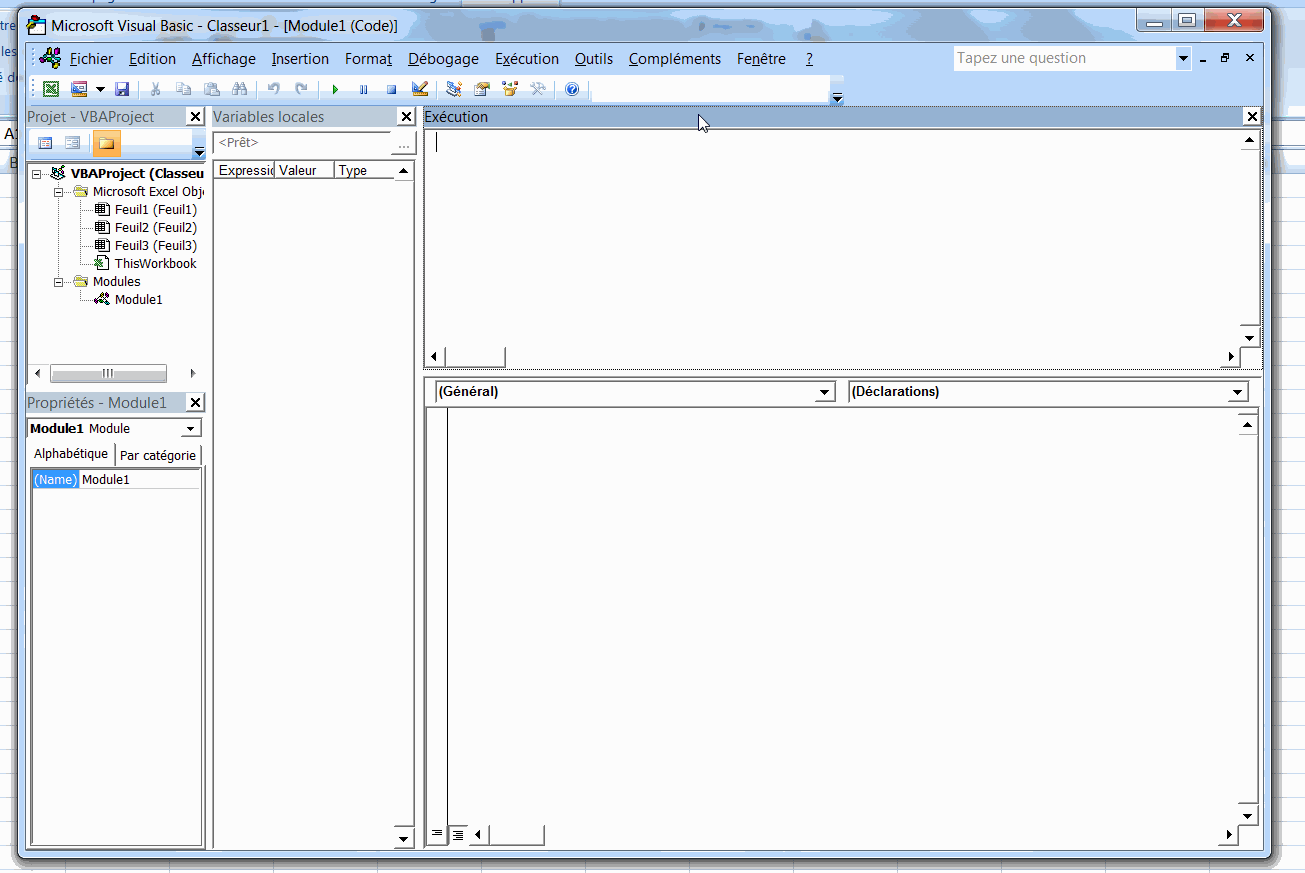Open the Fenêtre menu

click(761, 59)
